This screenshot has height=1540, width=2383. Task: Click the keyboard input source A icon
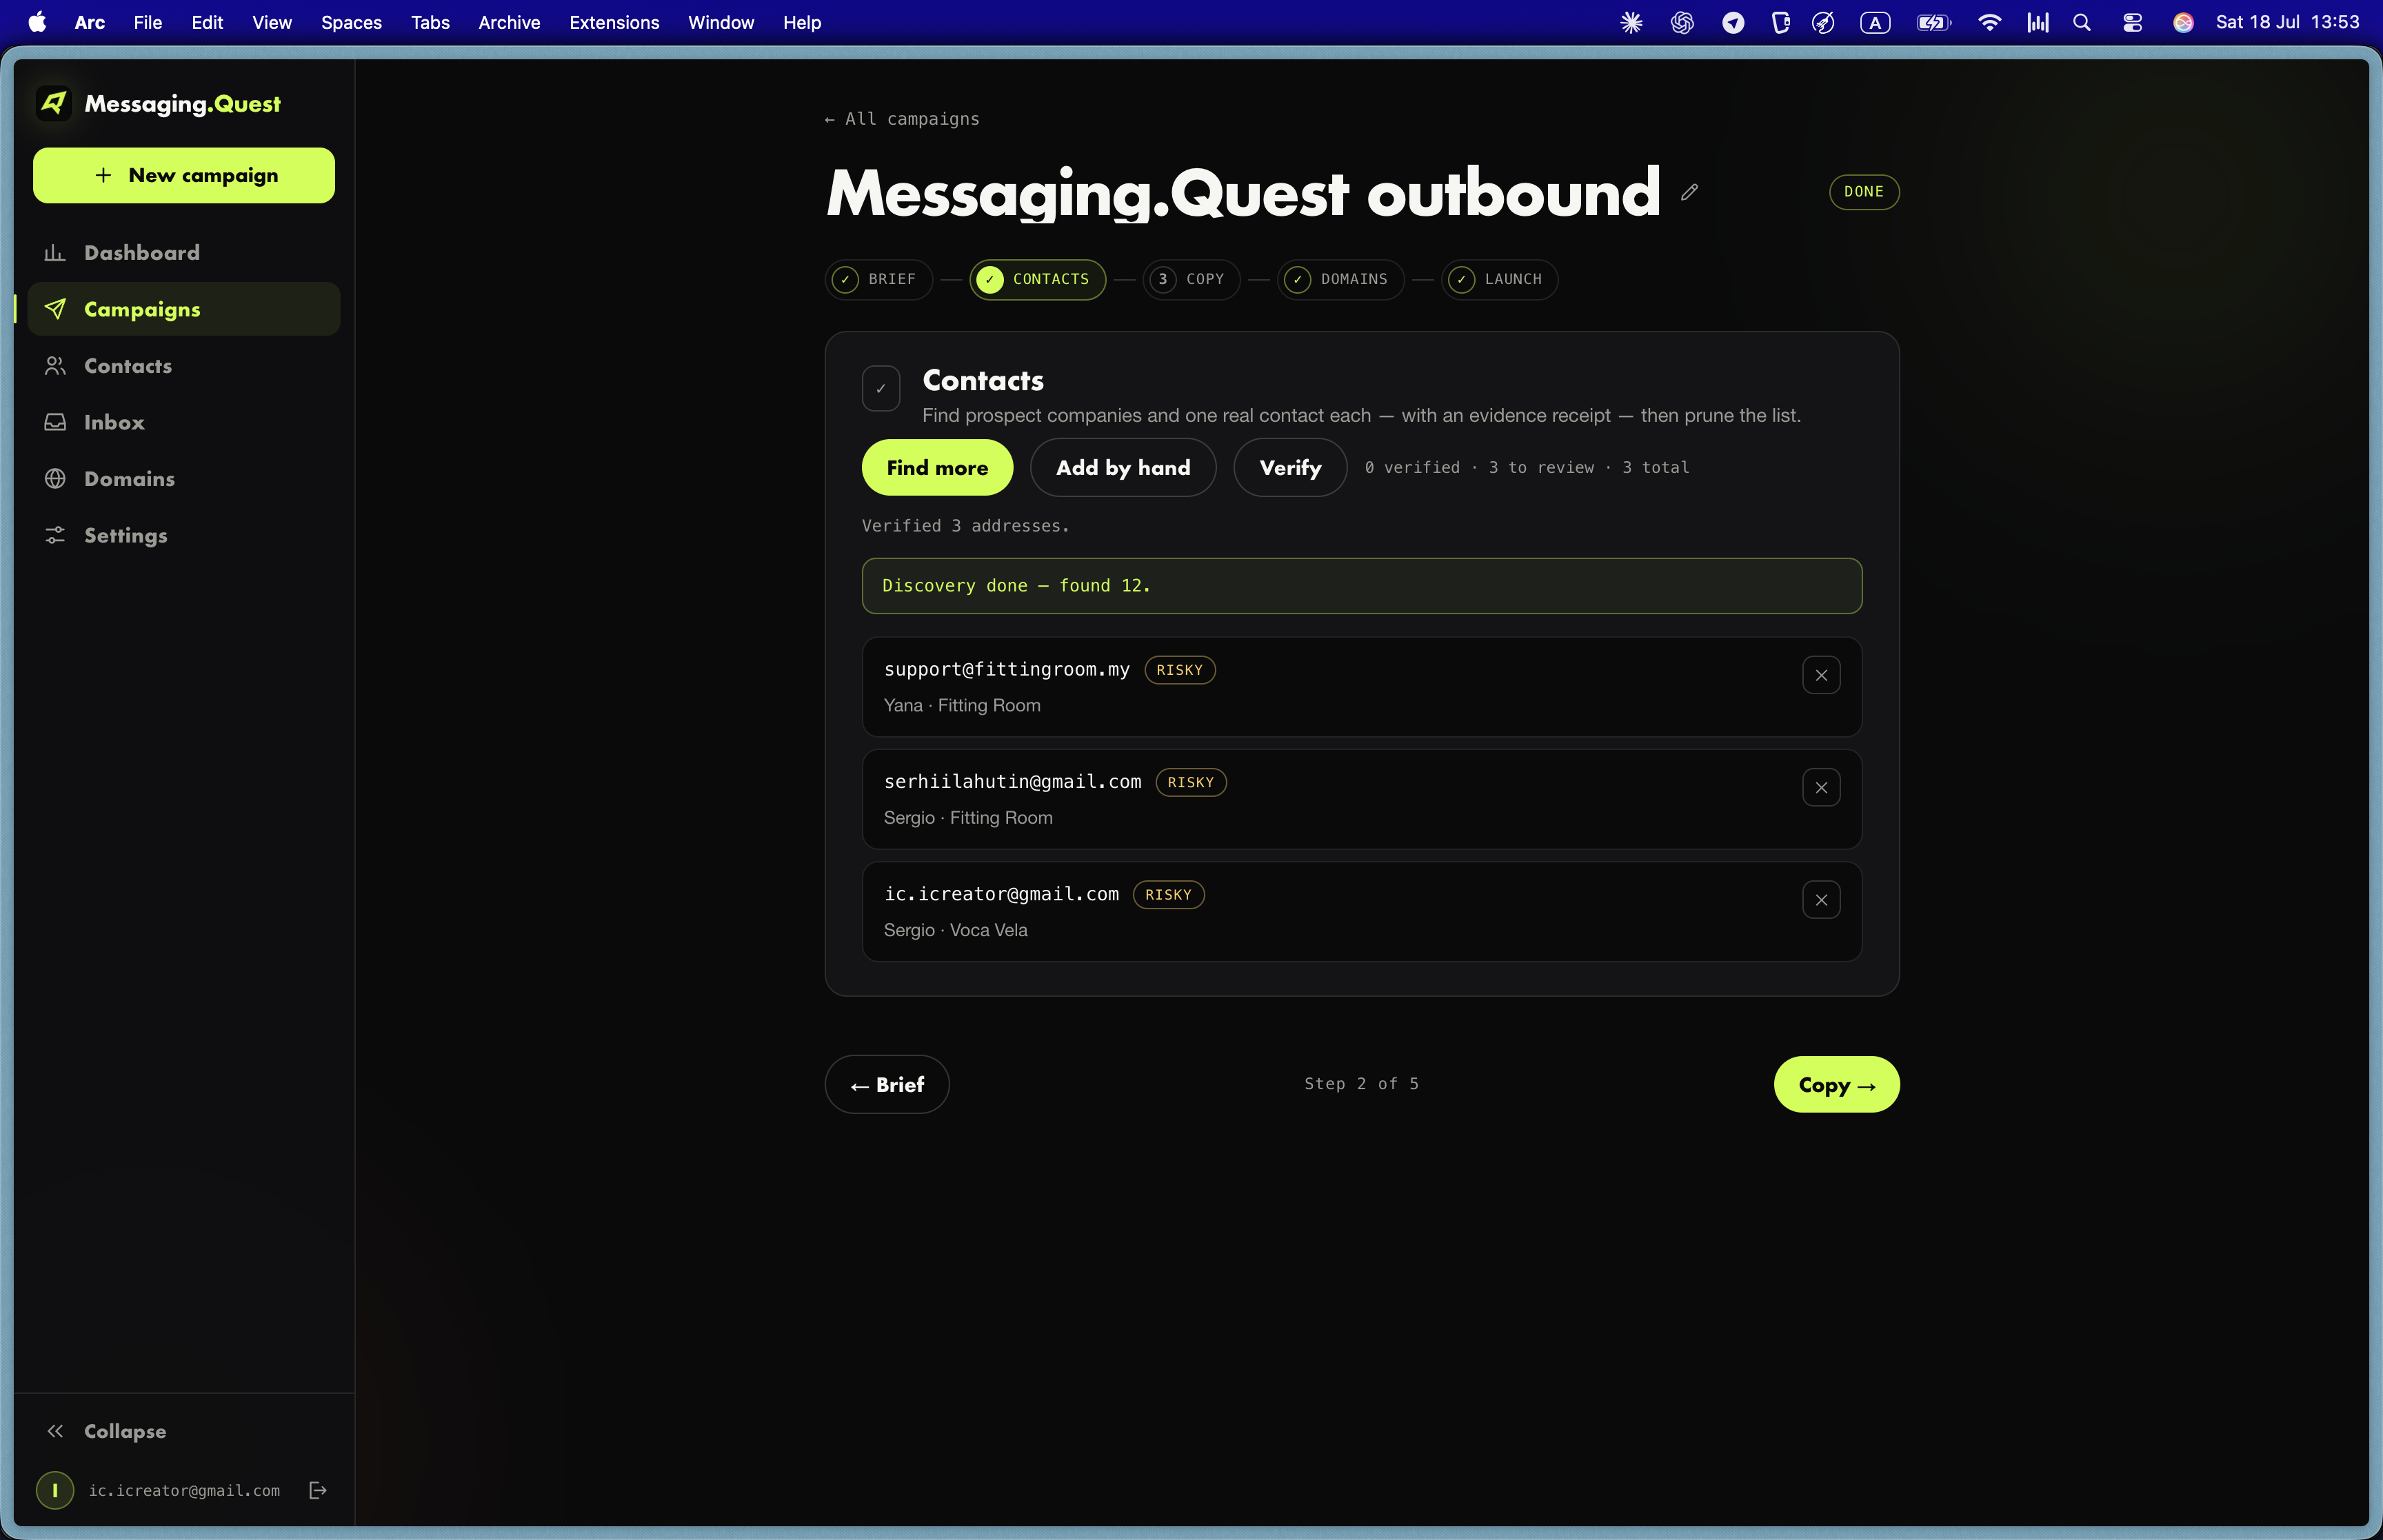click(1875, 22)
